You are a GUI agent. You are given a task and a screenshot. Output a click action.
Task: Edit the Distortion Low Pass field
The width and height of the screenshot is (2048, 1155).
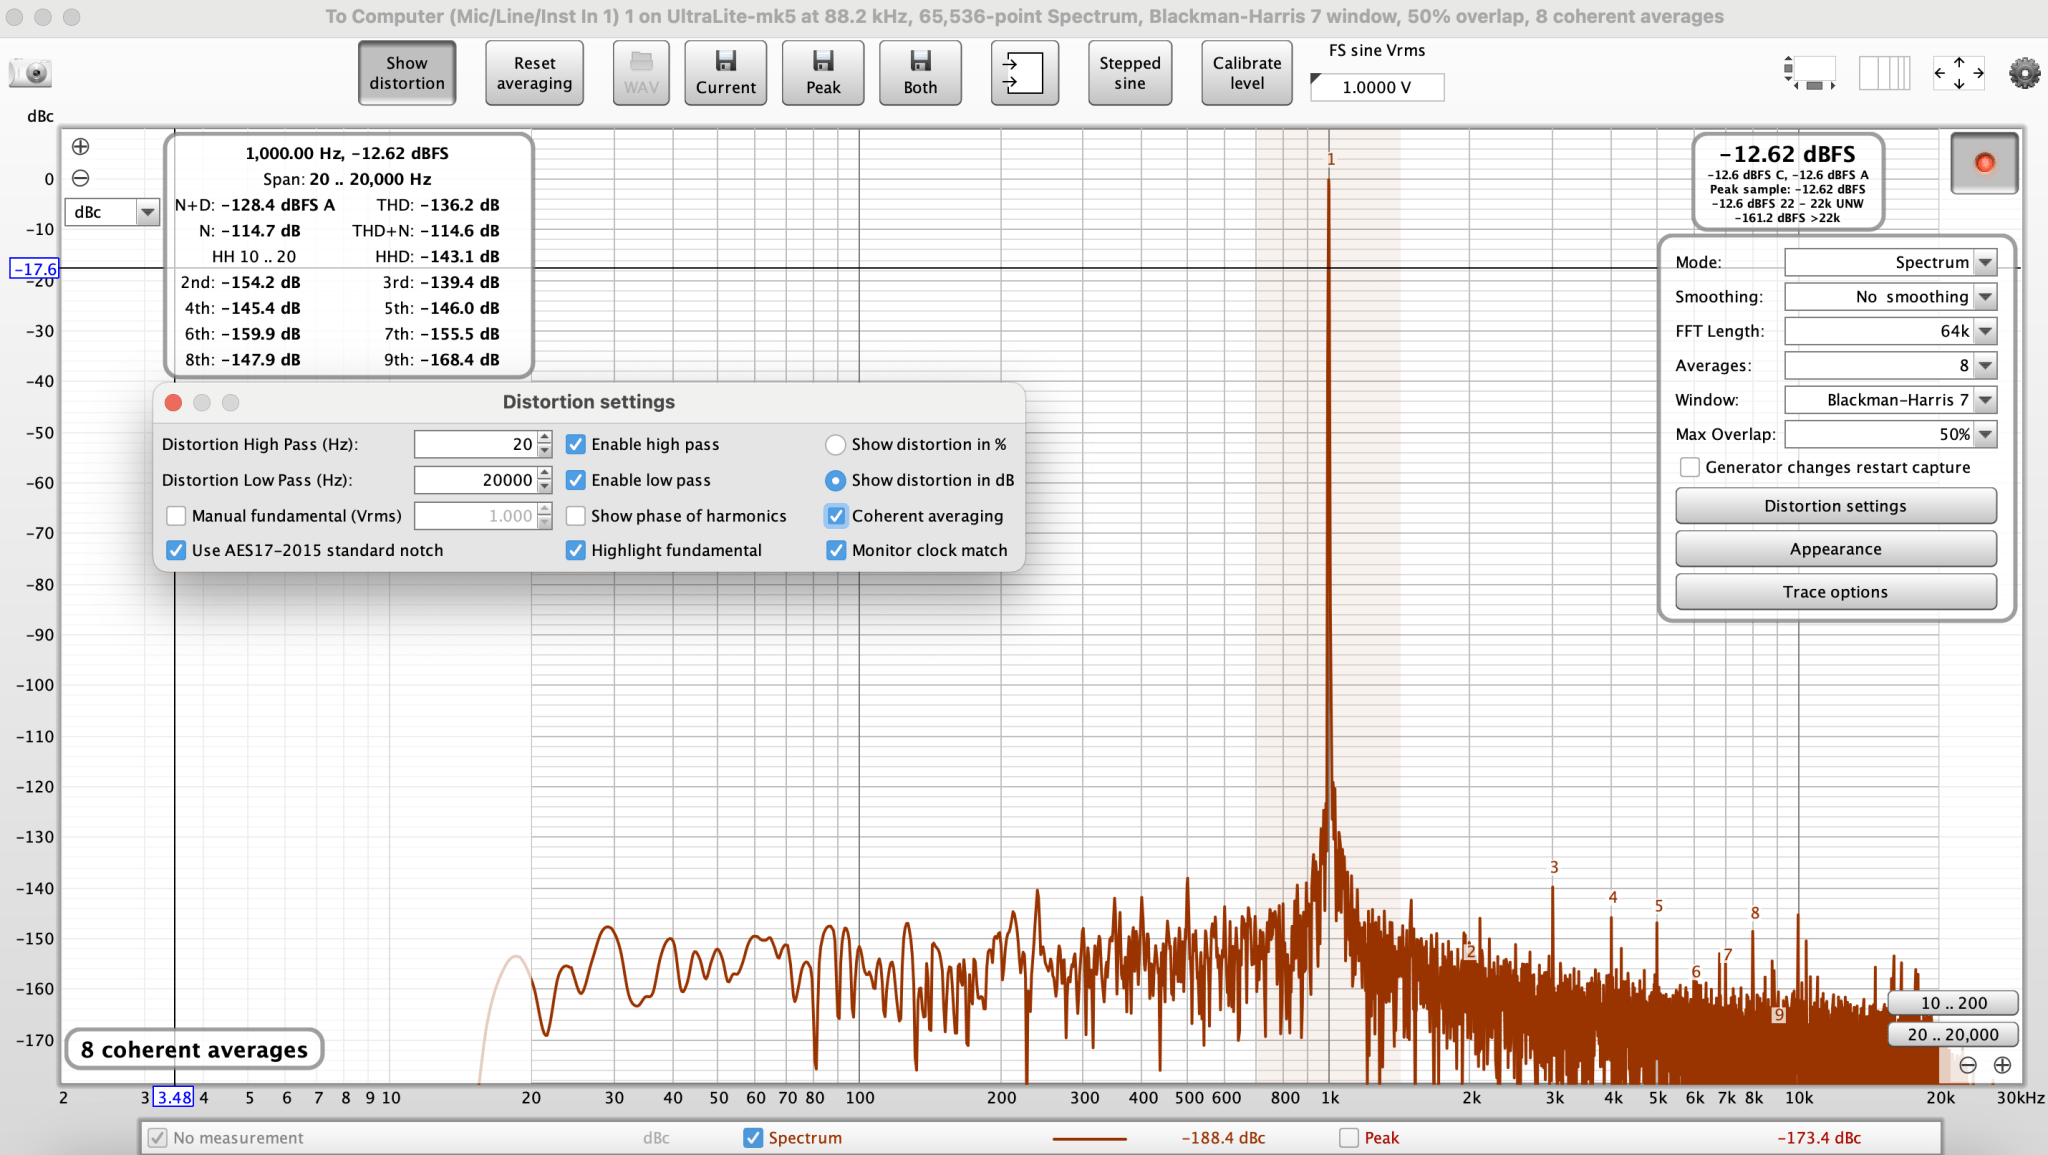[x=475, y=480]
